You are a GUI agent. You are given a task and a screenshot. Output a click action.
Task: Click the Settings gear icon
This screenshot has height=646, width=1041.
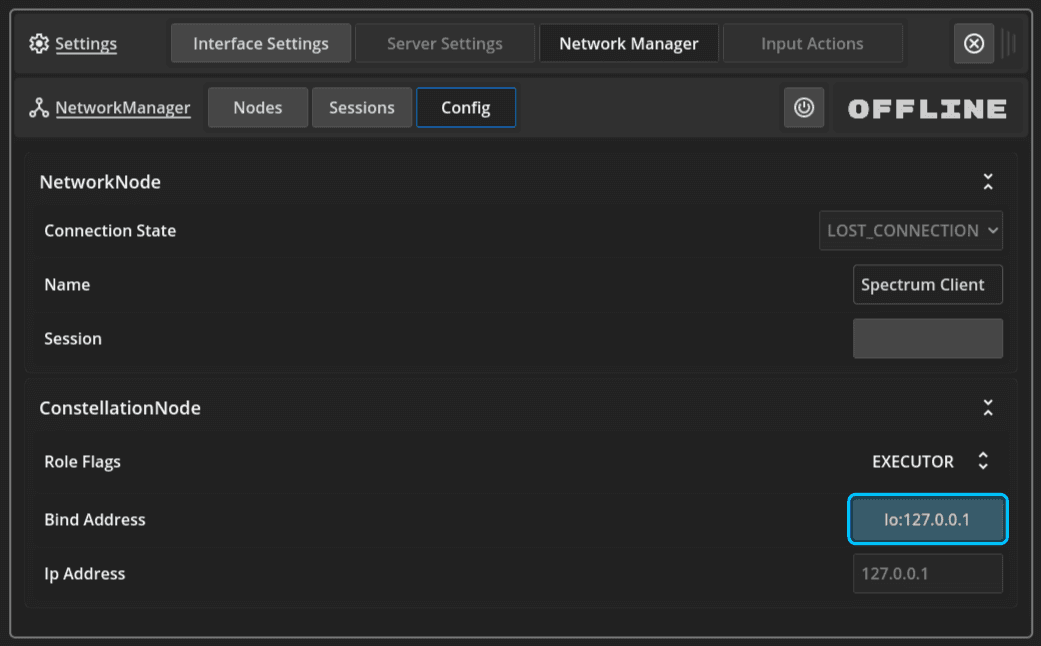[39, 44]
